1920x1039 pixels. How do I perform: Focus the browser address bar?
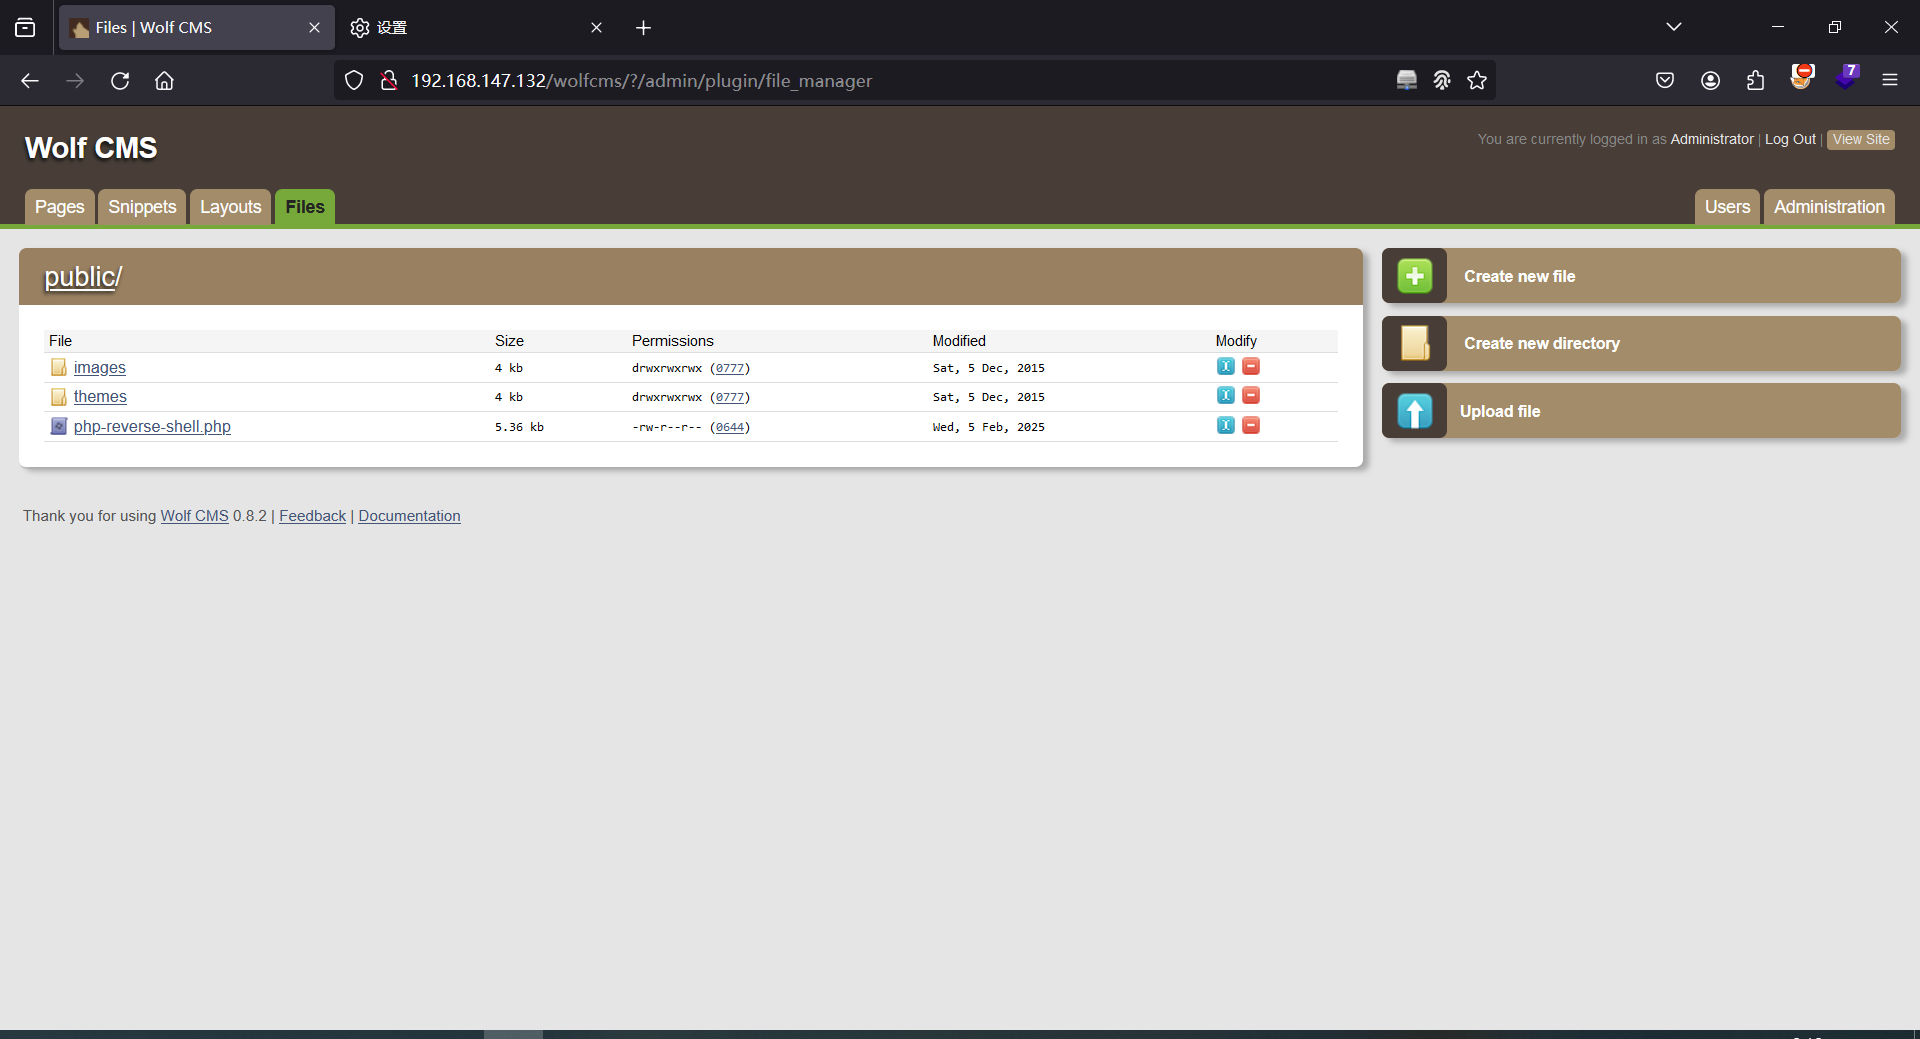pyautogui.click(x=800, y=81)
